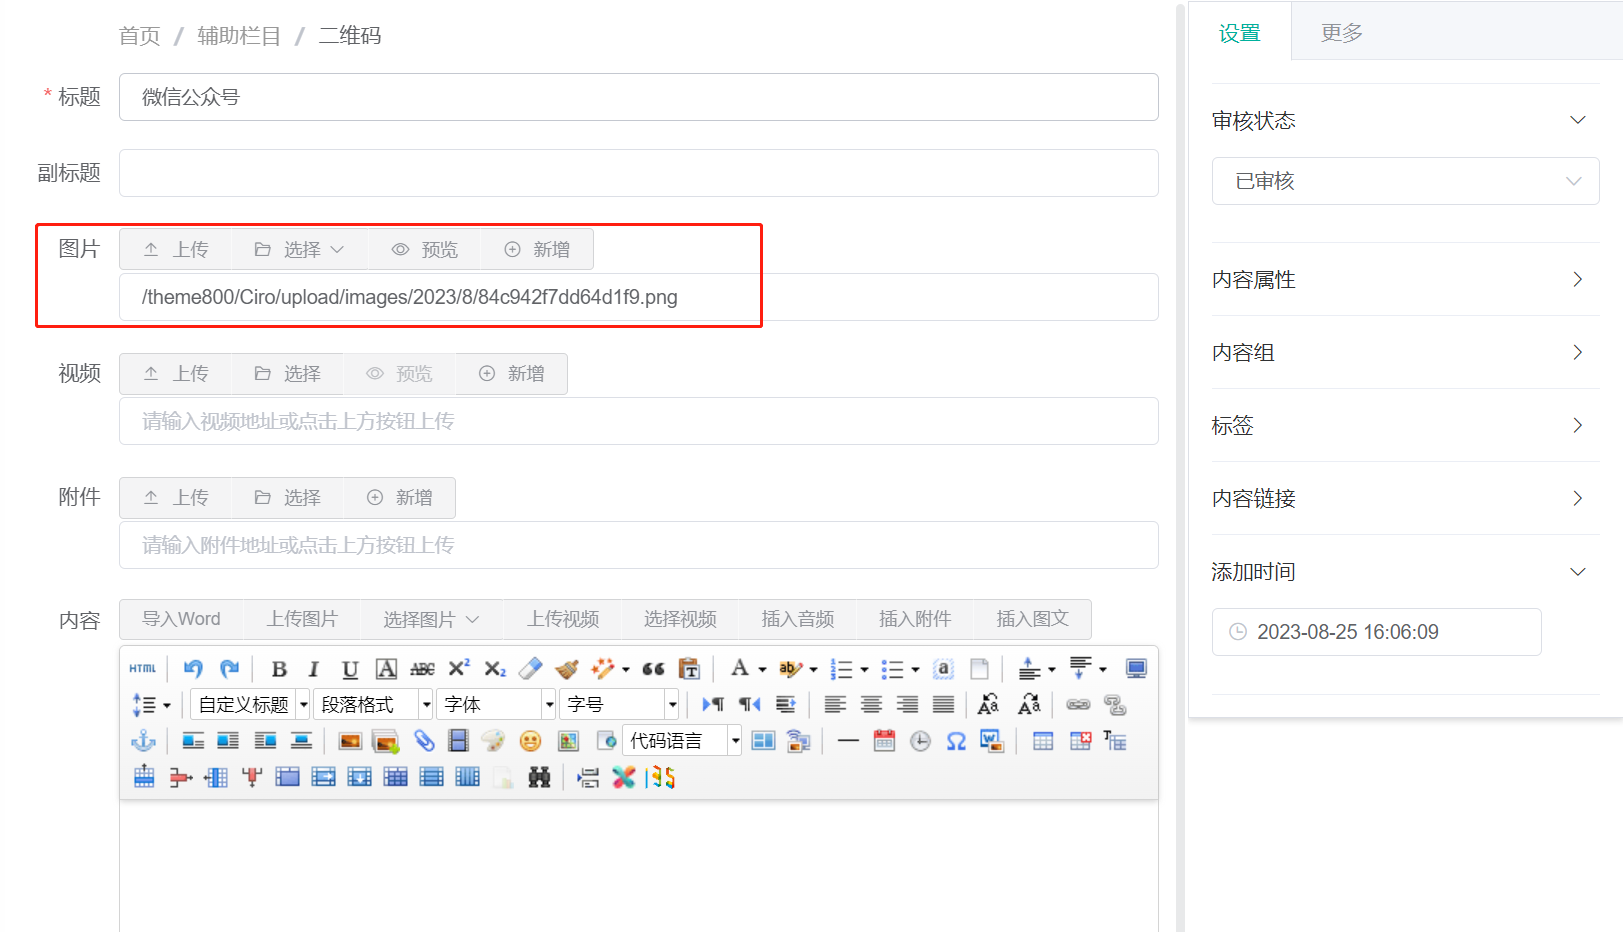Click the 导入Word button

coord(181,619)
